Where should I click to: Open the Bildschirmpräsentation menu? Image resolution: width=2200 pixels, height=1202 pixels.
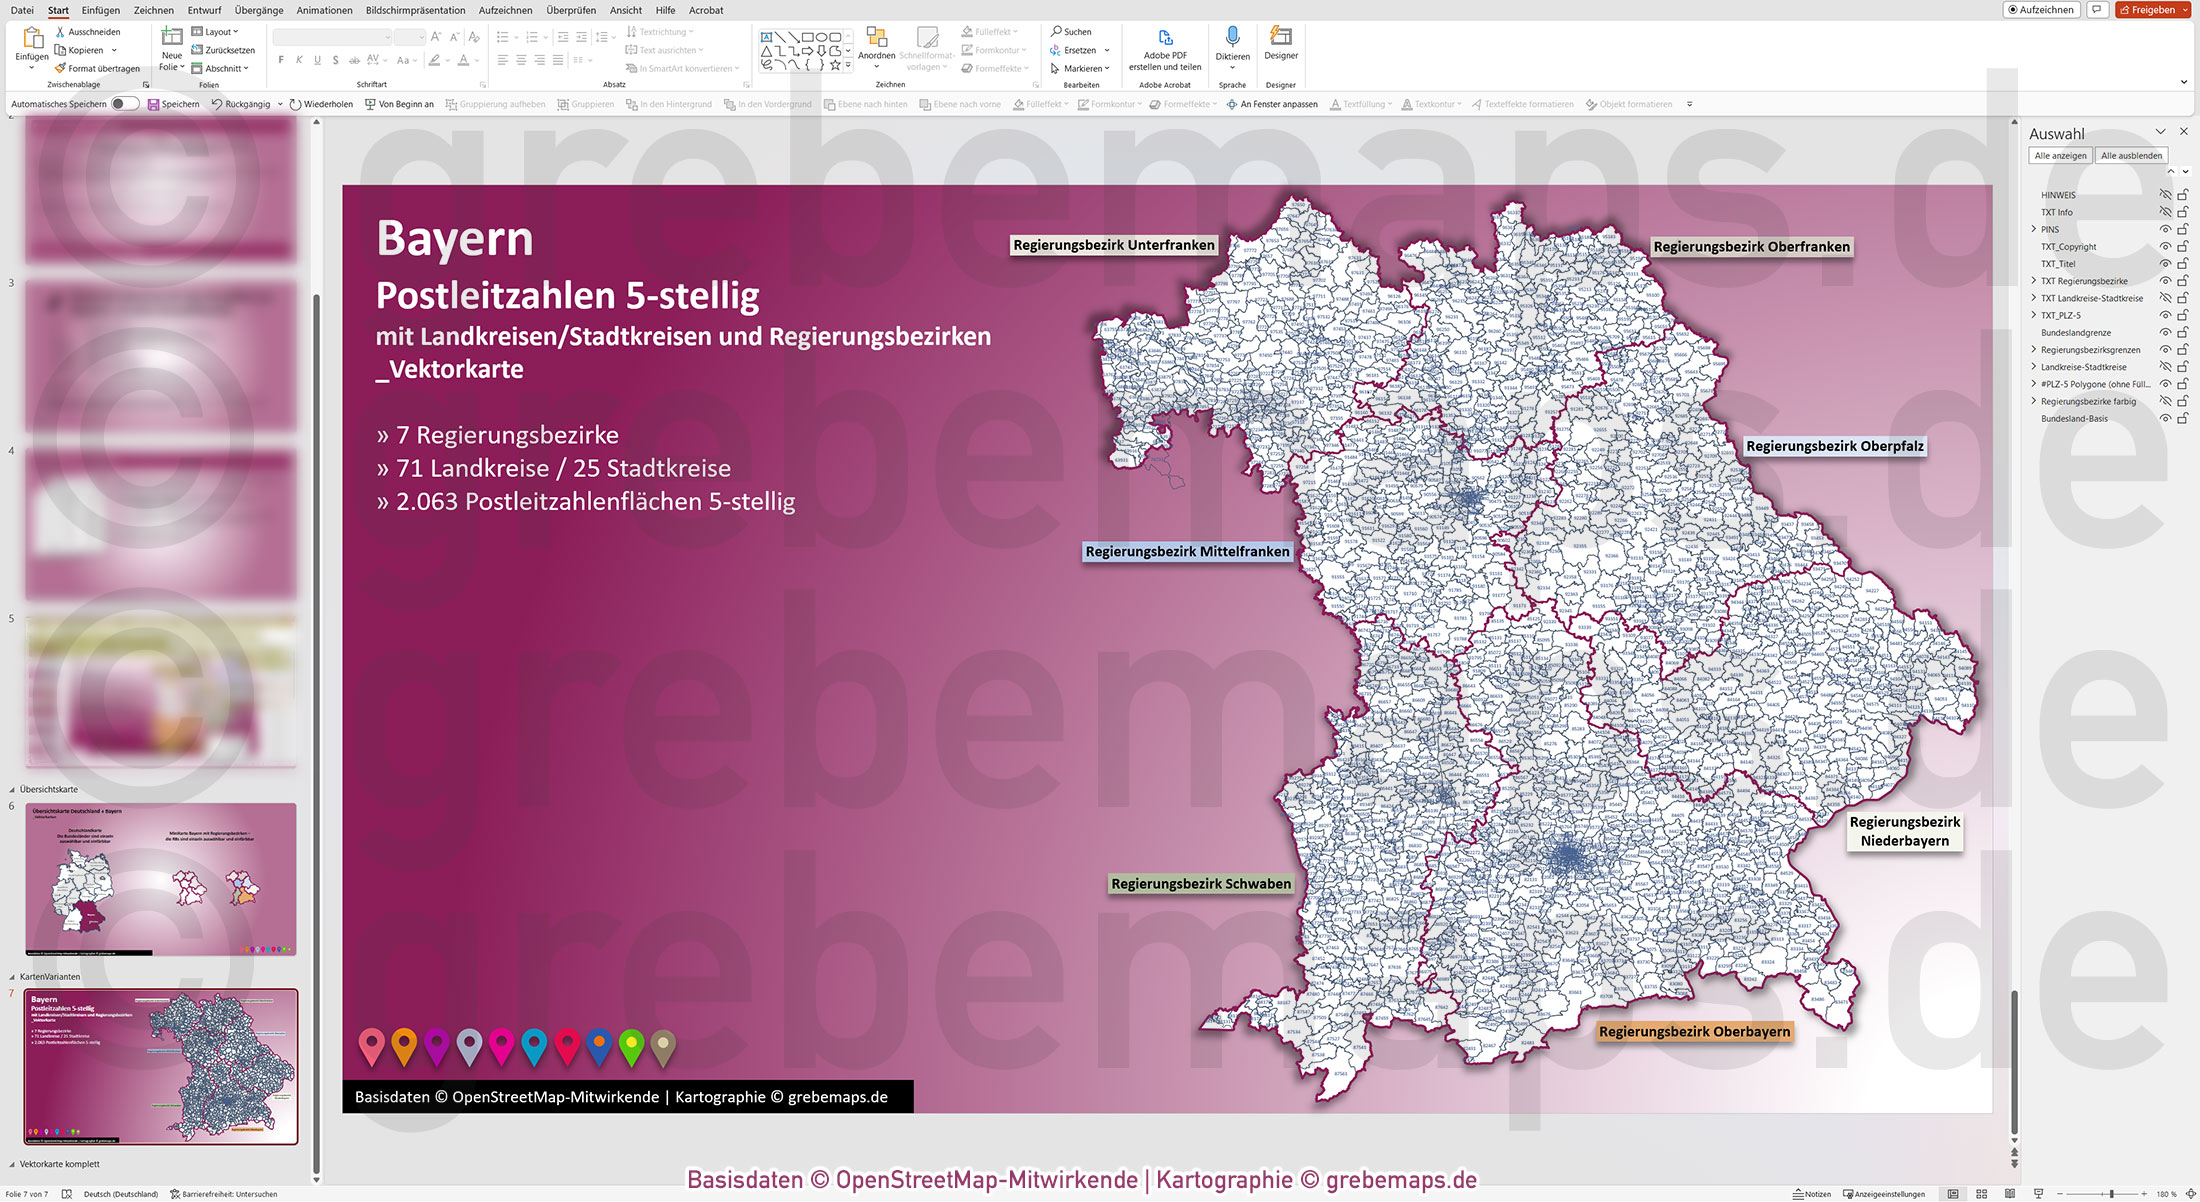416,10
